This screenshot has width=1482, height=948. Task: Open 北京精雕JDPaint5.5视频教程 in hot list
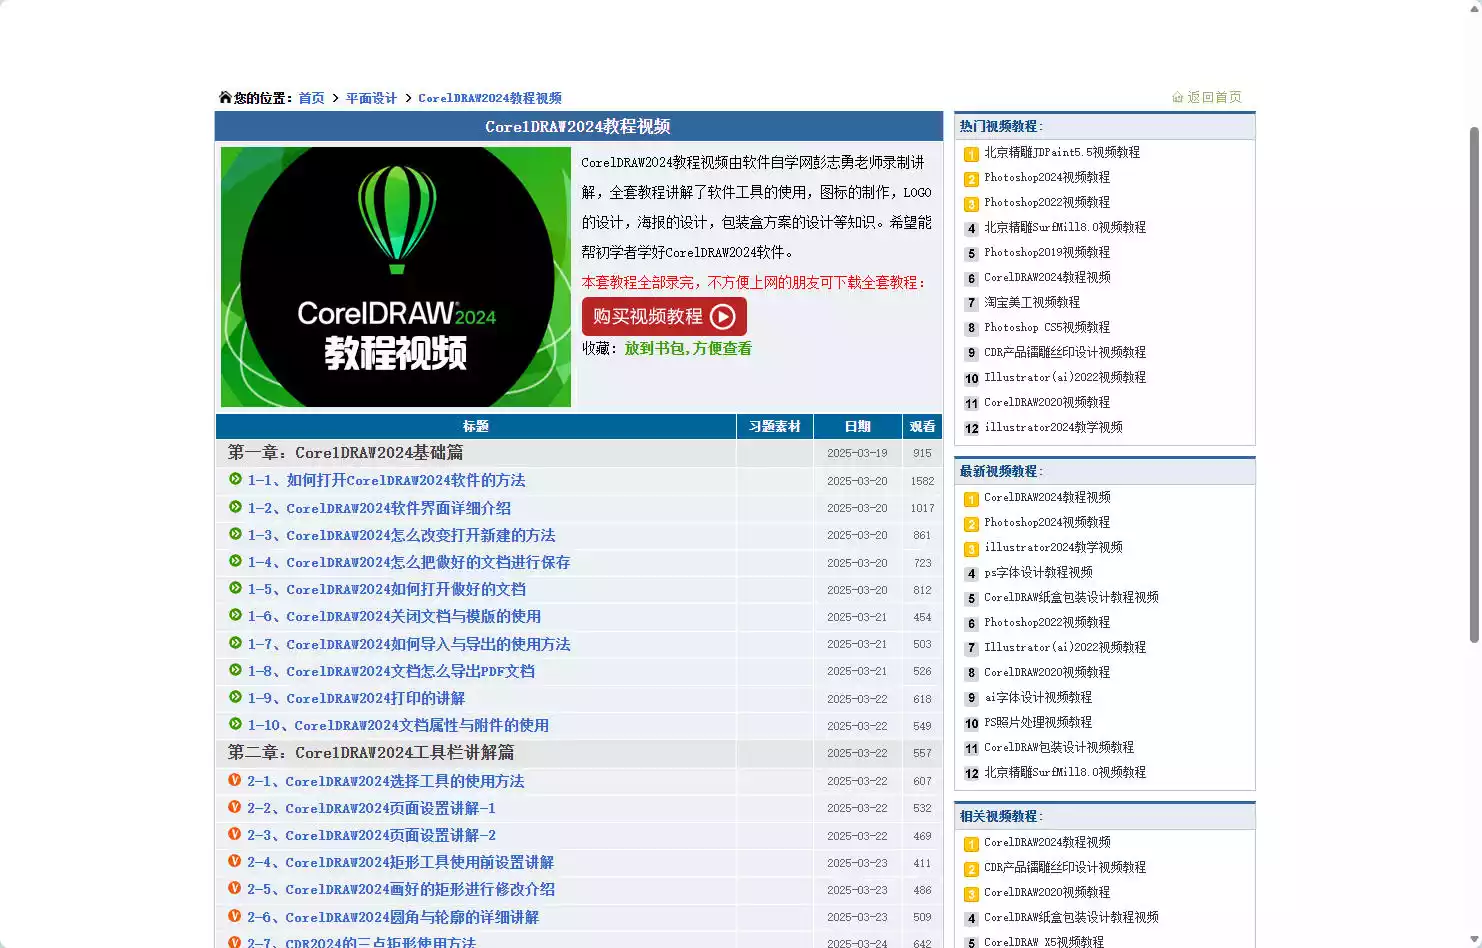click(x=1062, y=153)
